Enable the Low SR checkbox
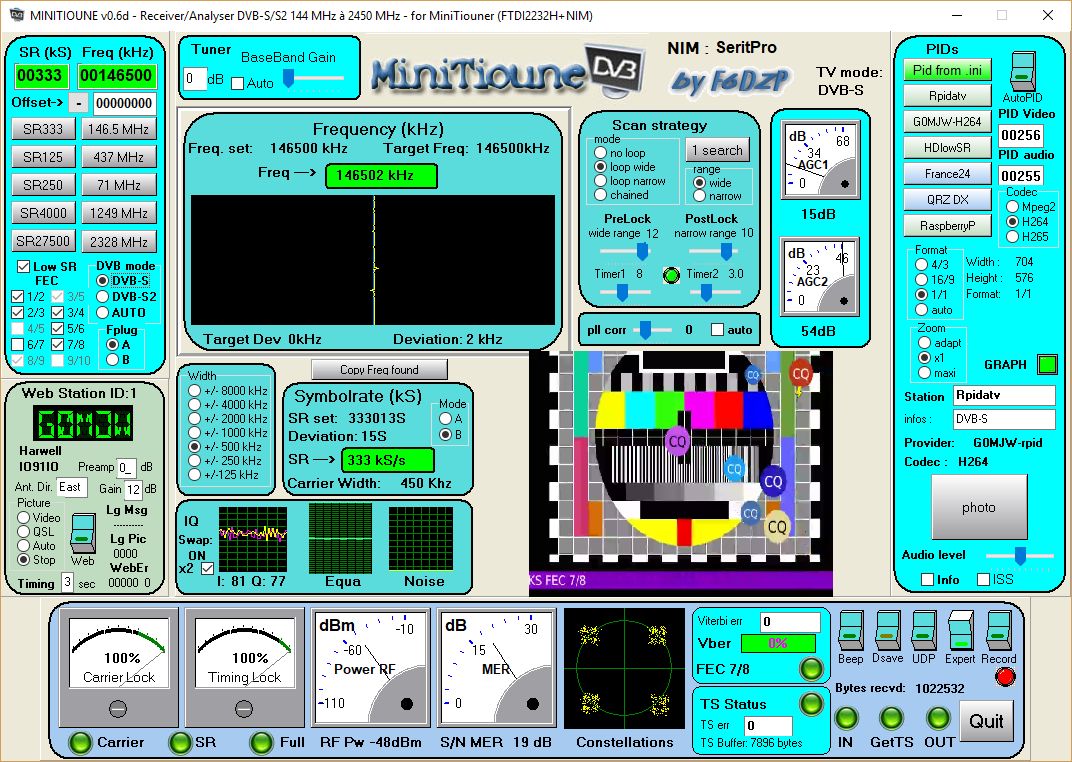 (24, 267)
